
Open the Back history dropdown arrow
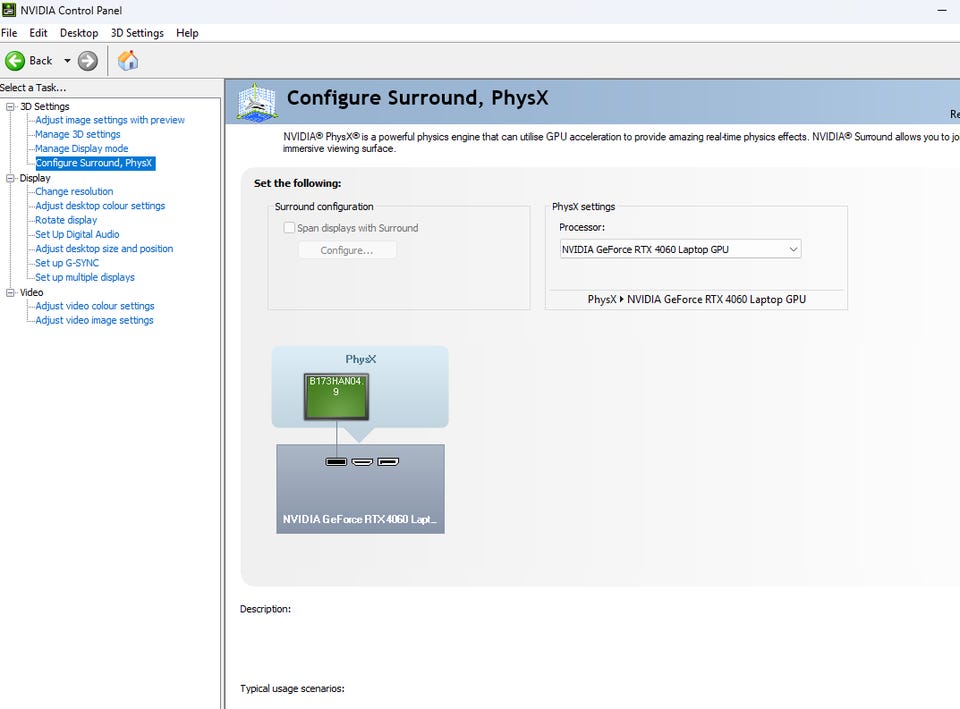[67, 61]
